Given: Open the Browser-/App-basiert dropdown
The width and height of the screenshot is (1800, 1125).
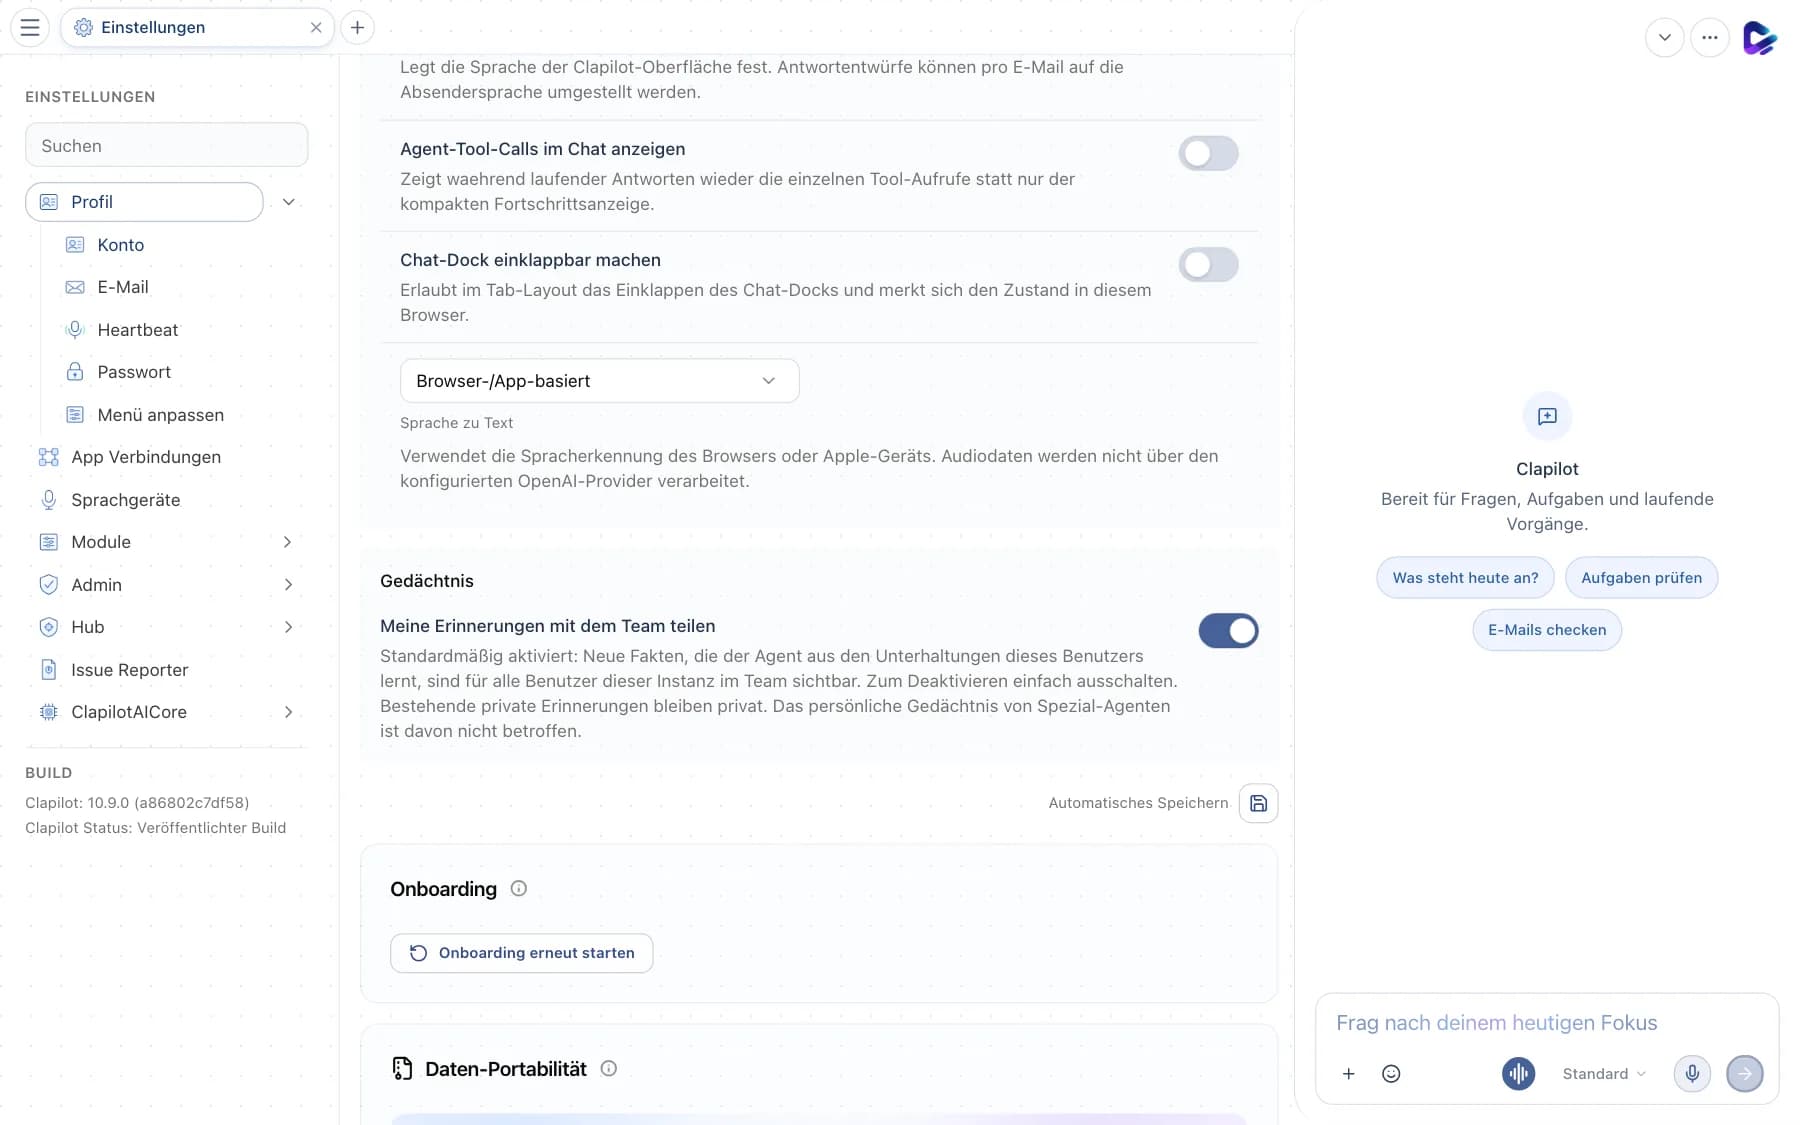Looking at the screenshot, I should (599, 381).
